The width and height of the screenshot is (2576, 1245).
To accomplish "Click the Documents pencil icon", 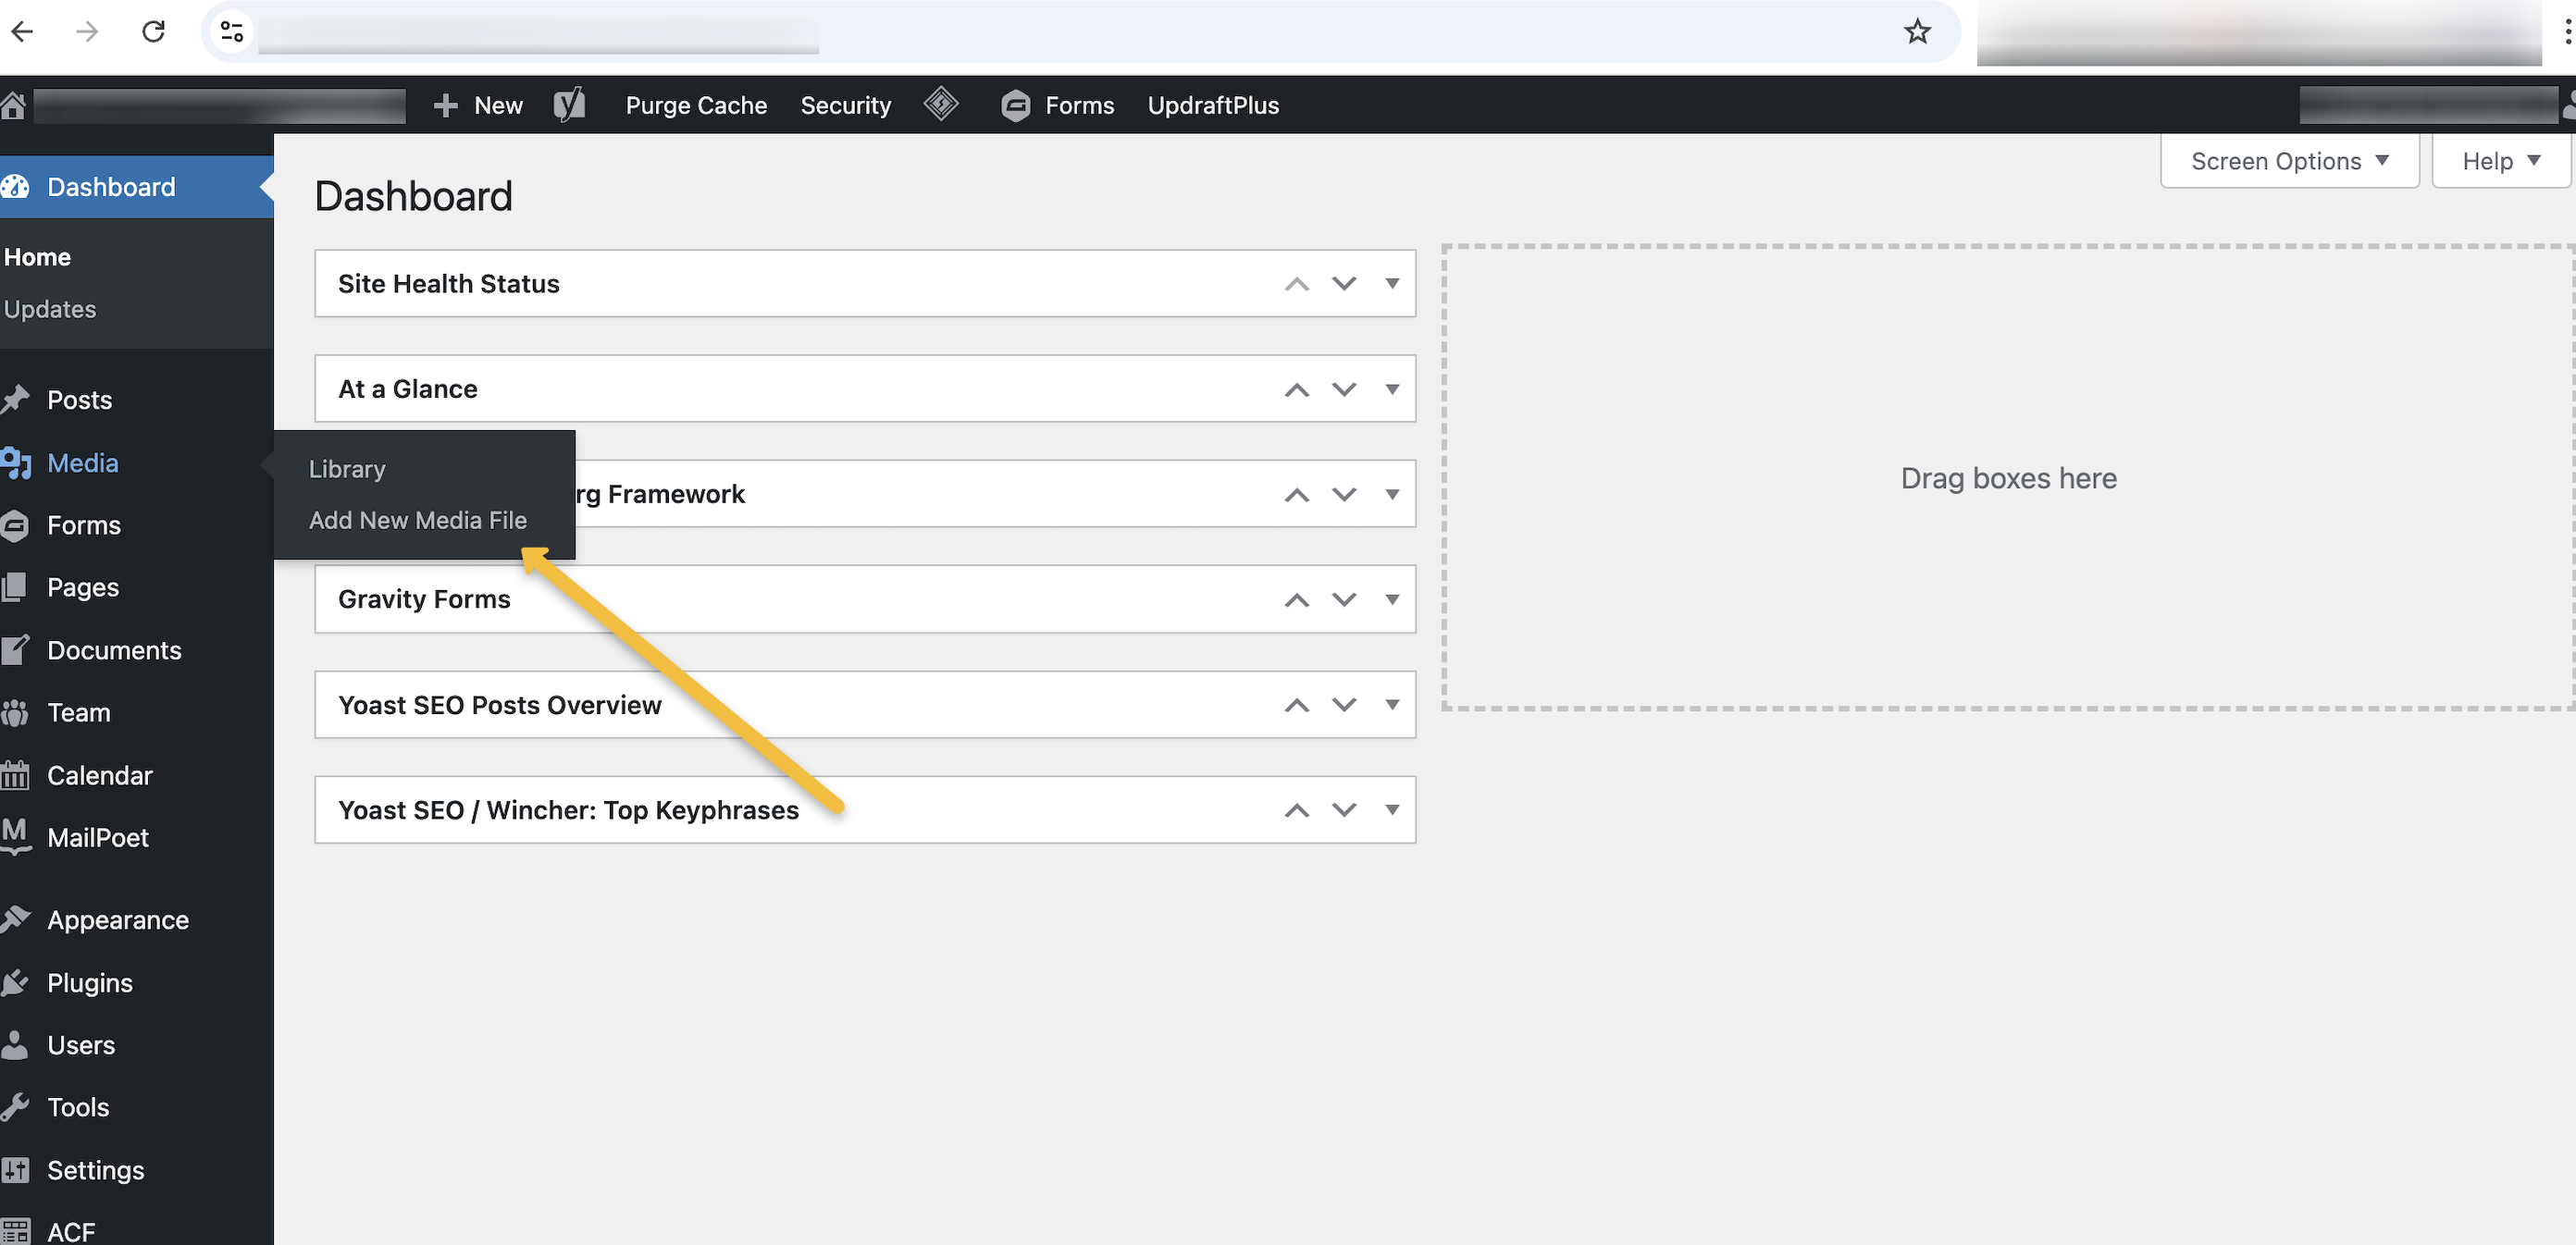I will [15, 650].
